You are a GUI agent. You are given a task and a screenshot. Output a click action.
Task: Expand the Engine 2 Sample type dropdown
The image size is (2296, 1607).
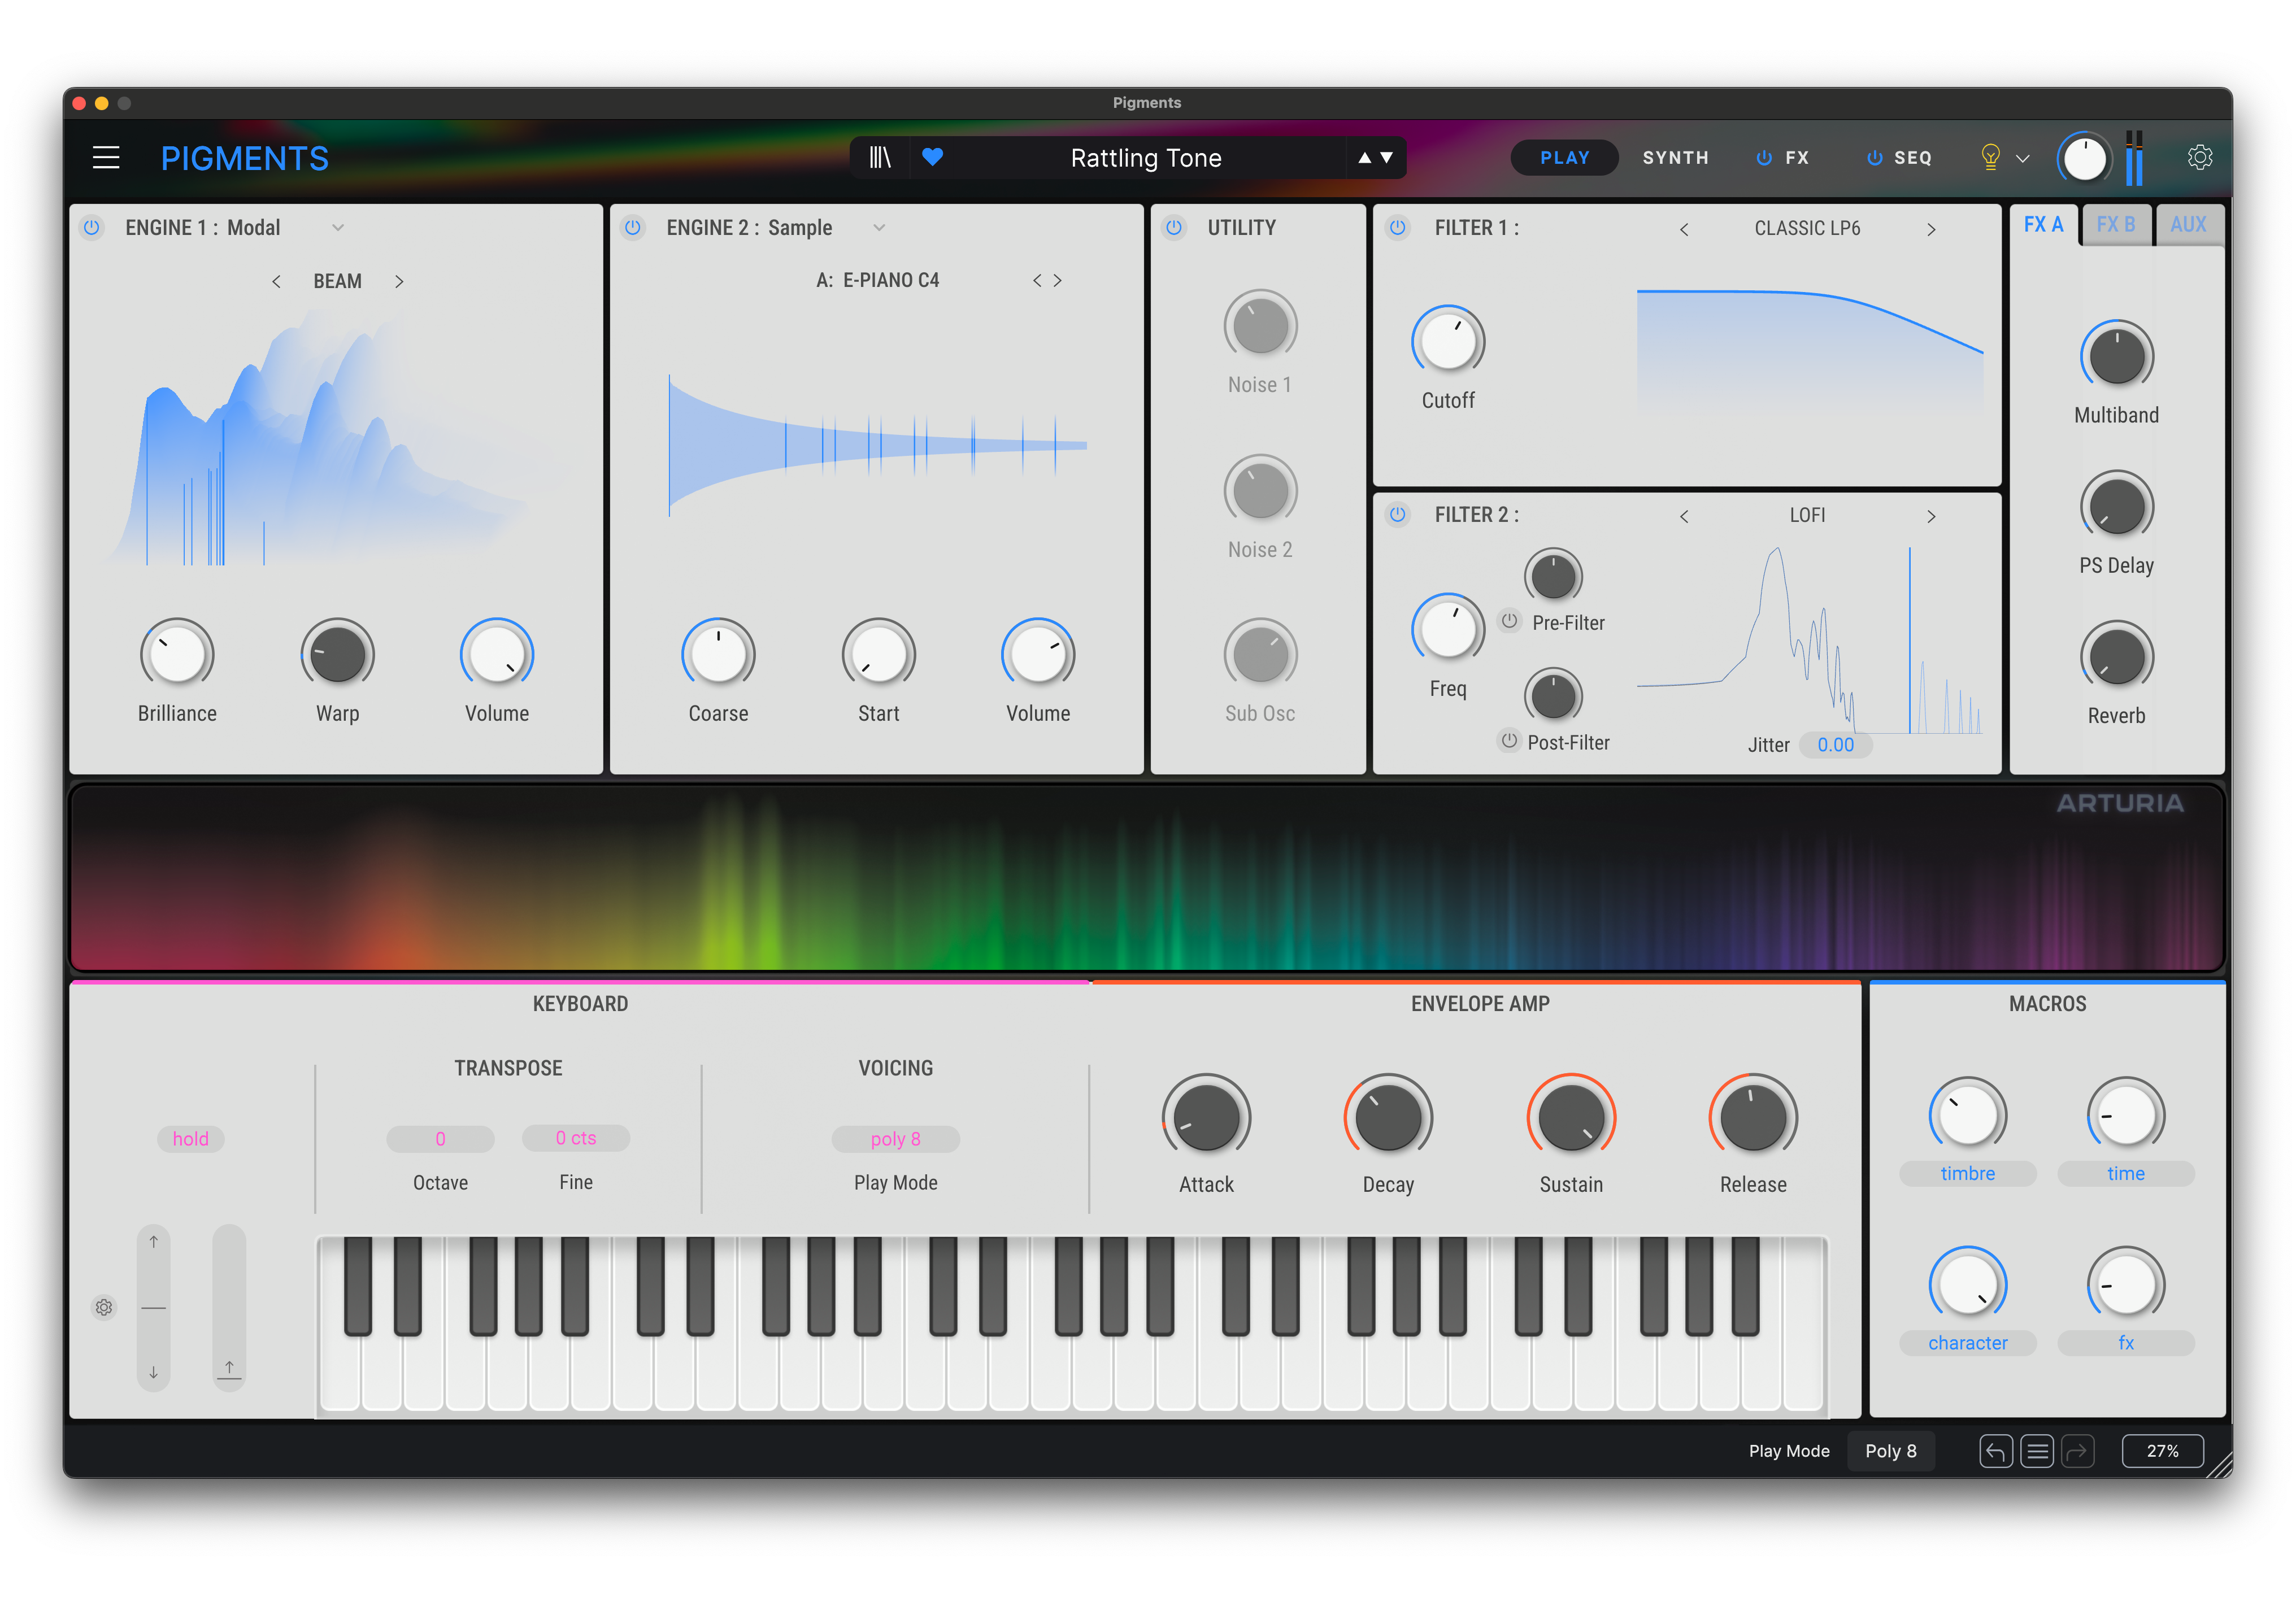click(879, 228)
